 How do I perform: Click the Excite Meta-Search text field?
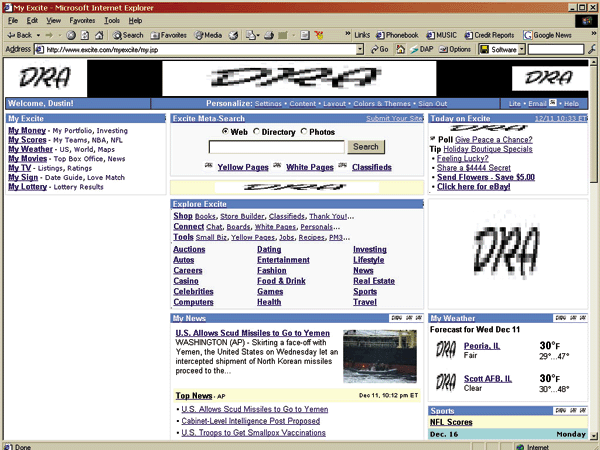tap(277, 147)
